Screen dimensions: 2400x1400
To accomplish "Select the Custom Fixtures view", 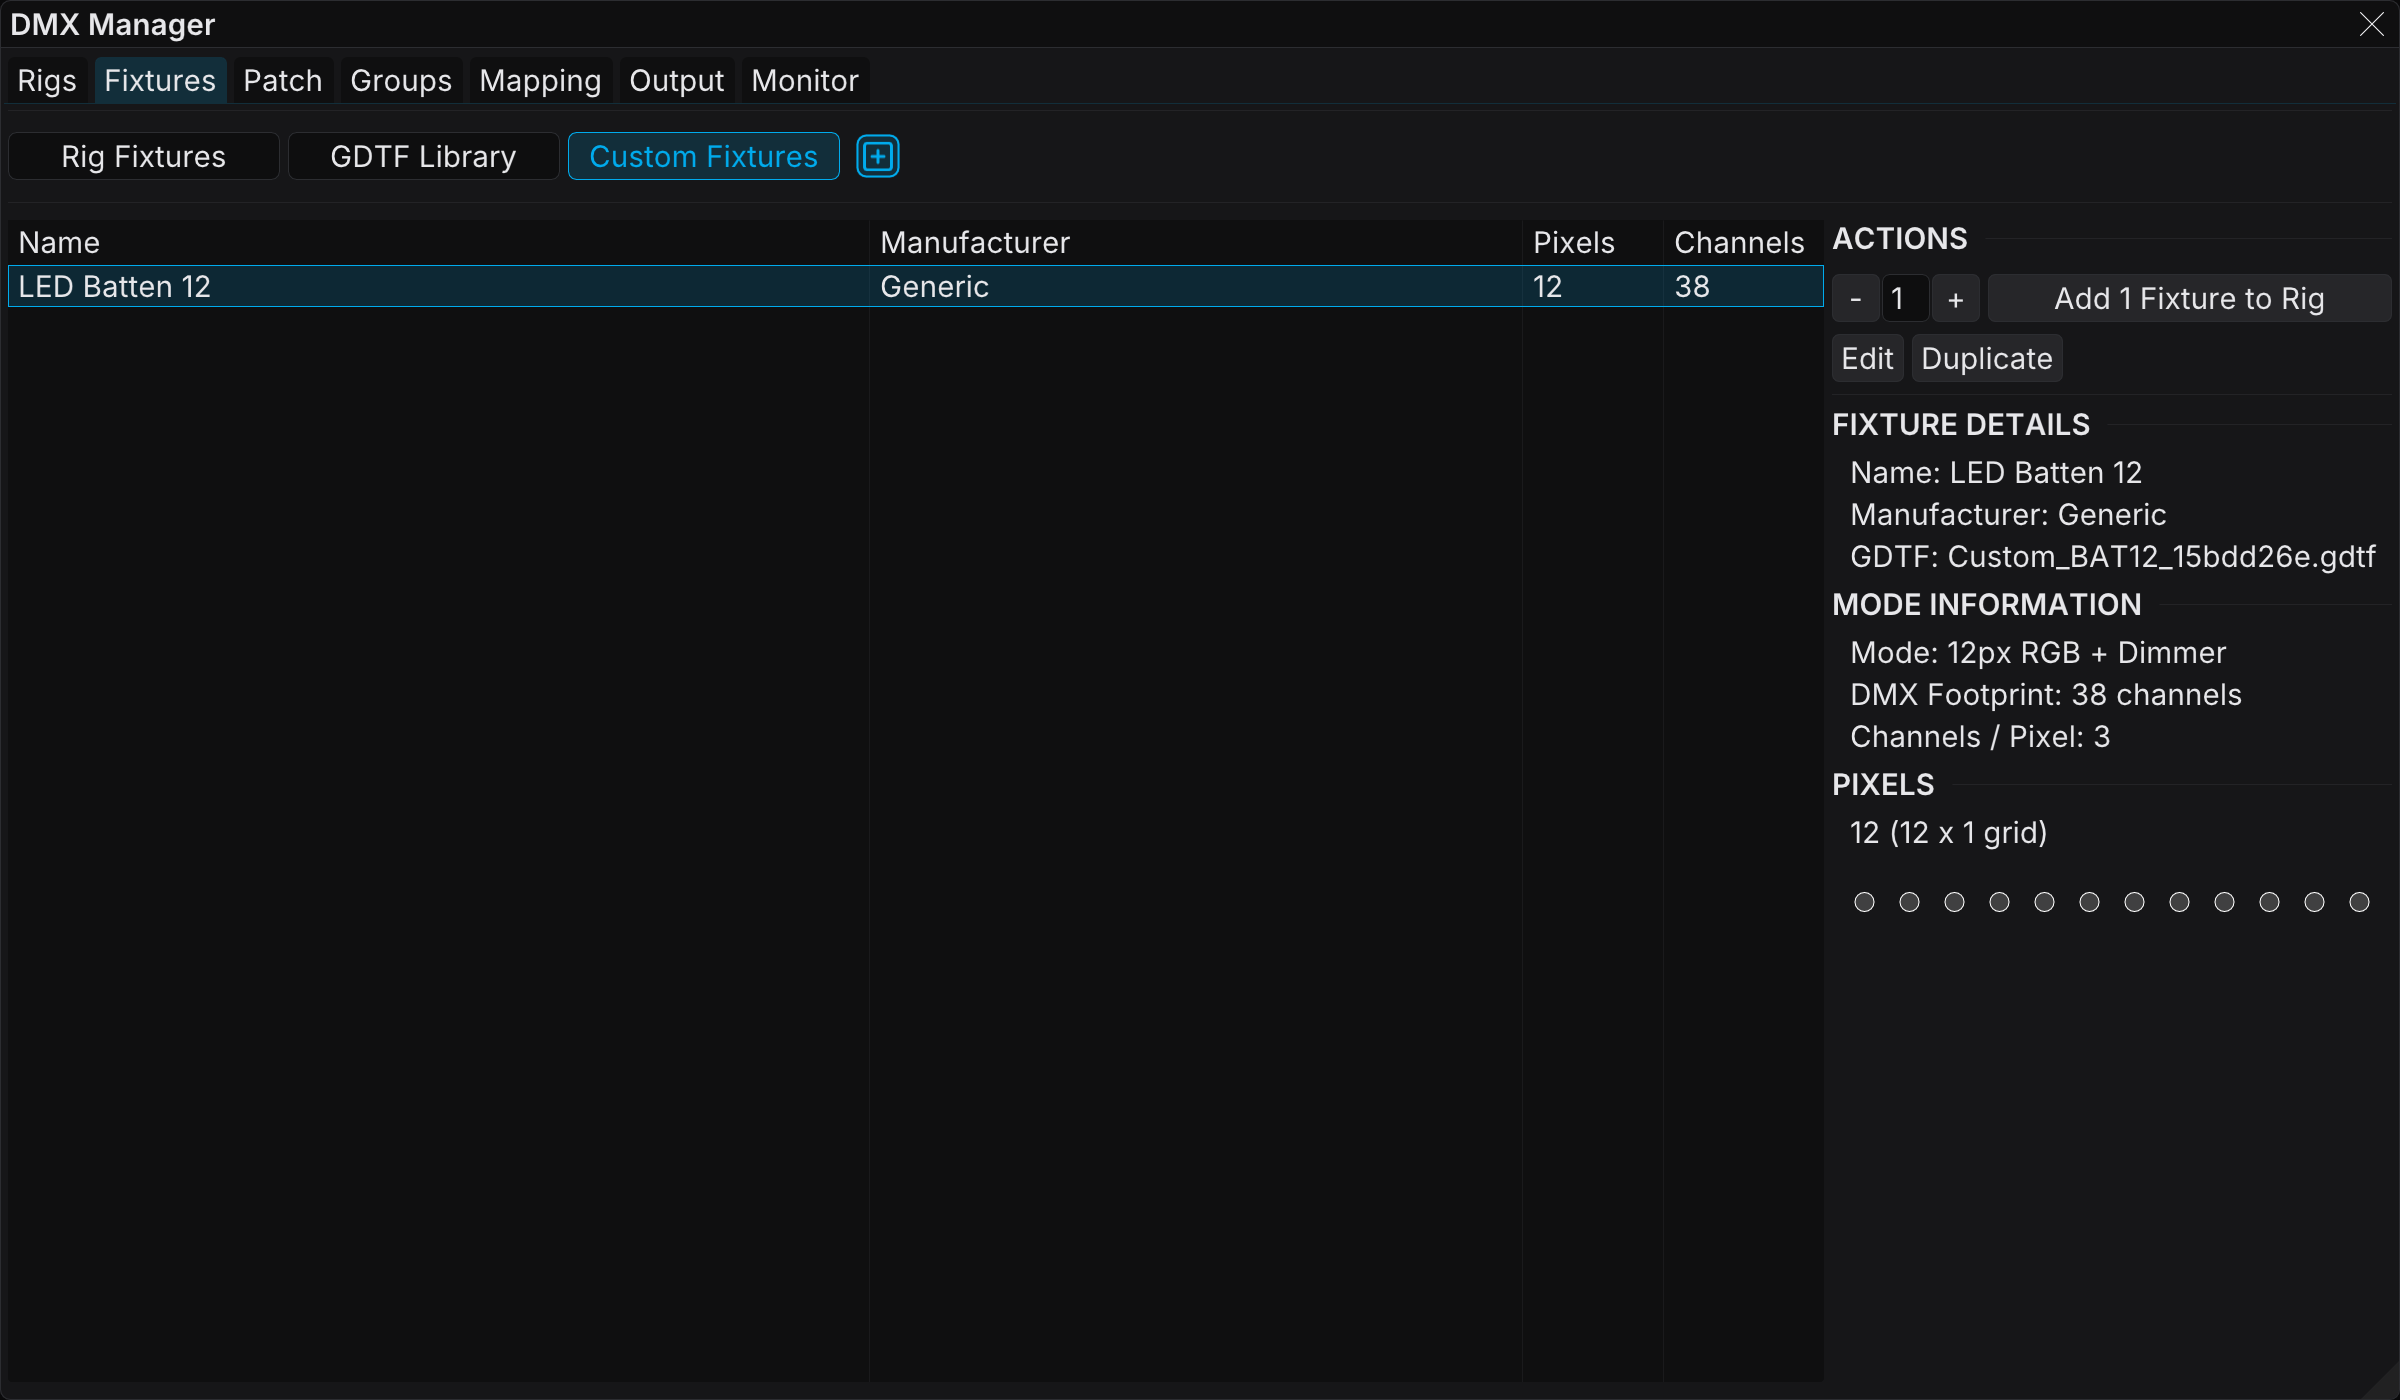I will point(704,157).
